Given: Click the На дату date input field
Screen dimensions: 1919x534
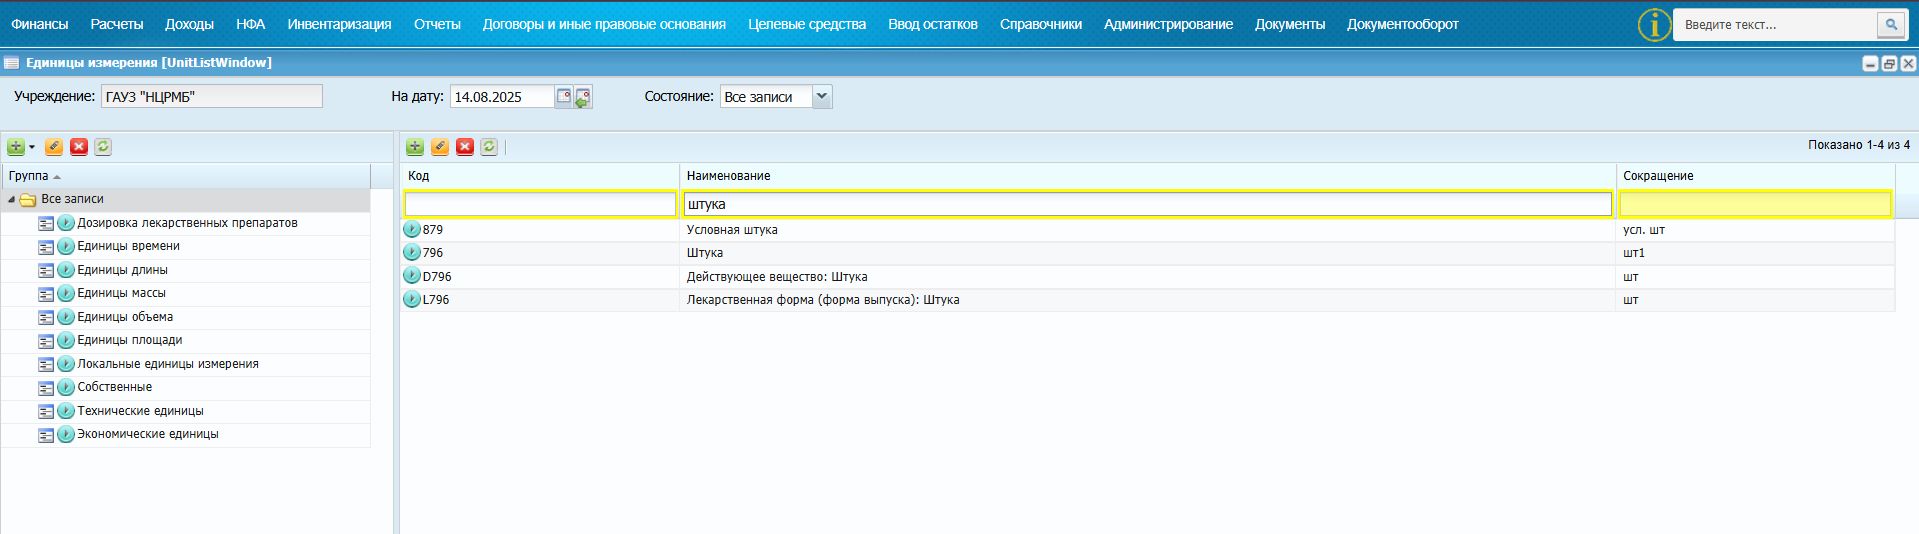Looking at the screenshot, I should point(502,96).
